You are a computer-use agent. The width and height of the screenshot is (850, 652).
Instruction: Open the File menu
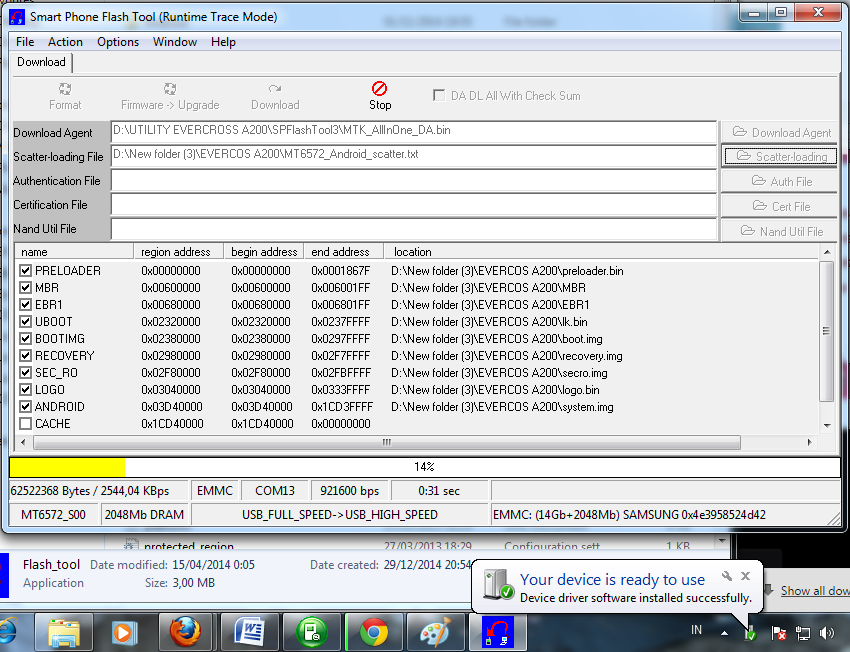[x=25, y=42]
